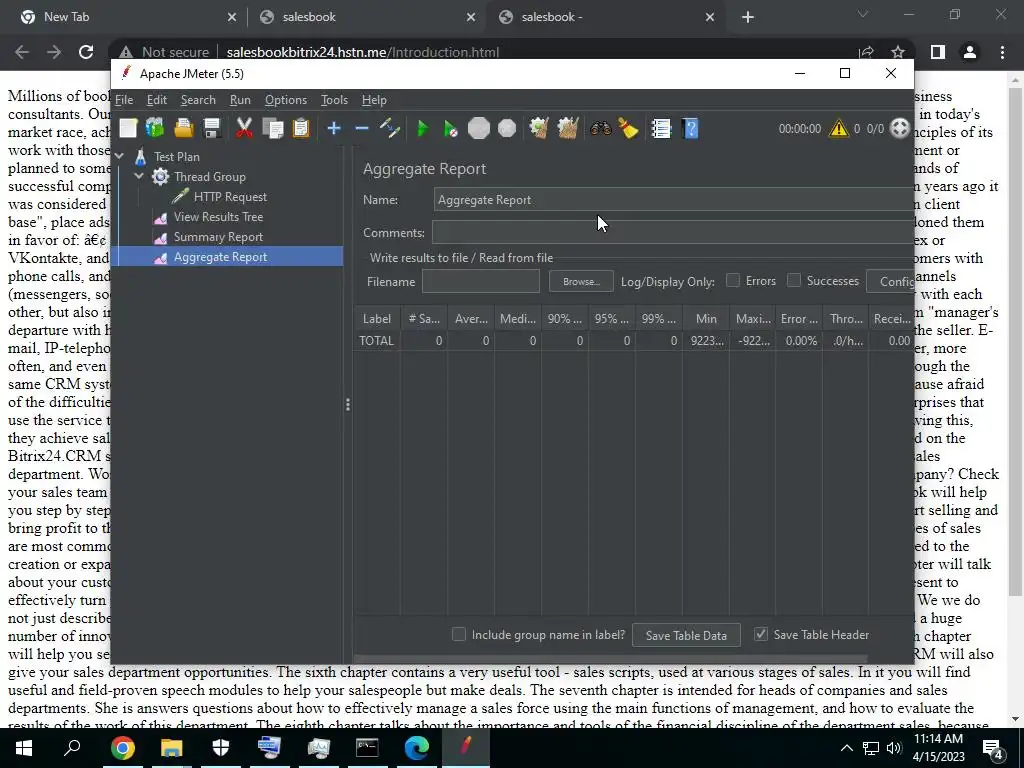Collapse the Thread Group tree node

coord(138,176)
